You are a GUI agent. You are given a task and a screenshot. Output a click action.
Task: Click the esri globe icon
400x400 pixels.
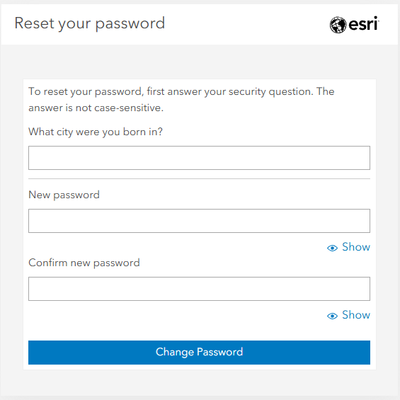[x=338, y=25]
